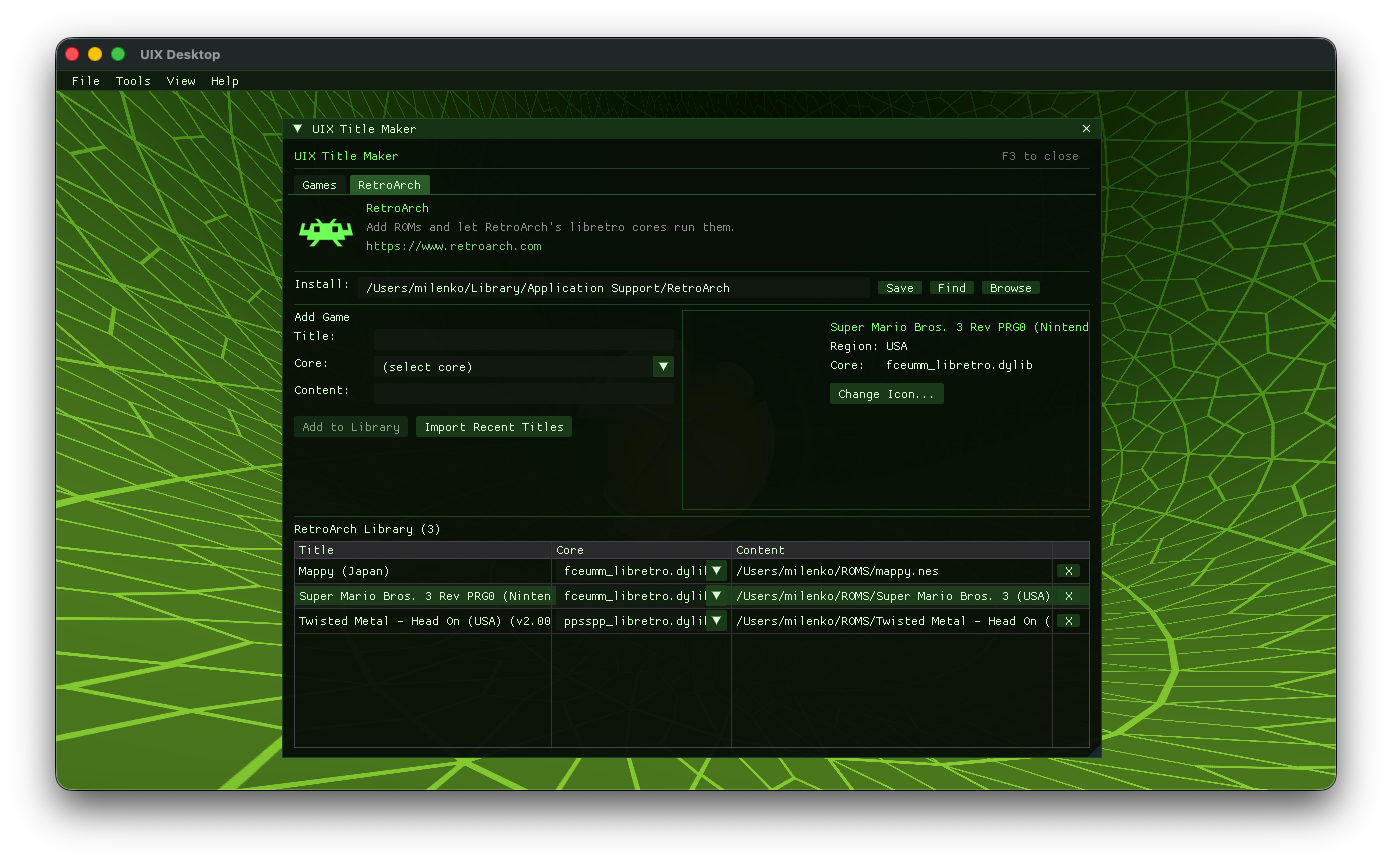Click the Title input field
The height and width of the screenshot is (864, 1392).
coord(524,339)
